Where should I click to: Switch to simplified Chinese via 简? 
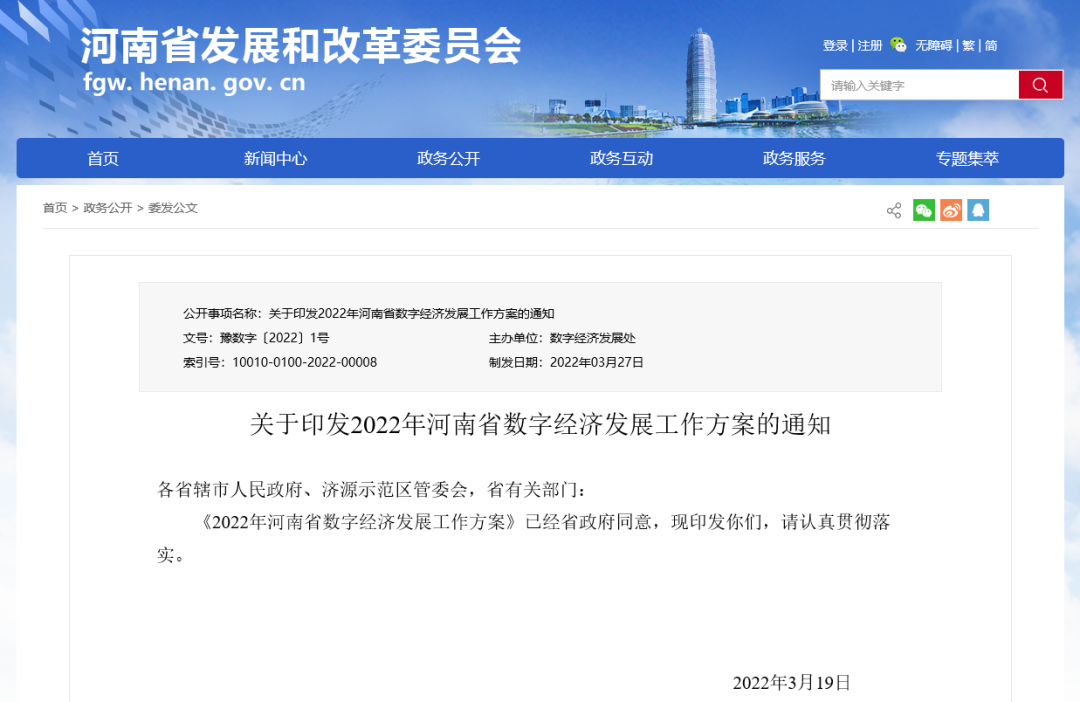pyautogui.click(x=991, y=45)
